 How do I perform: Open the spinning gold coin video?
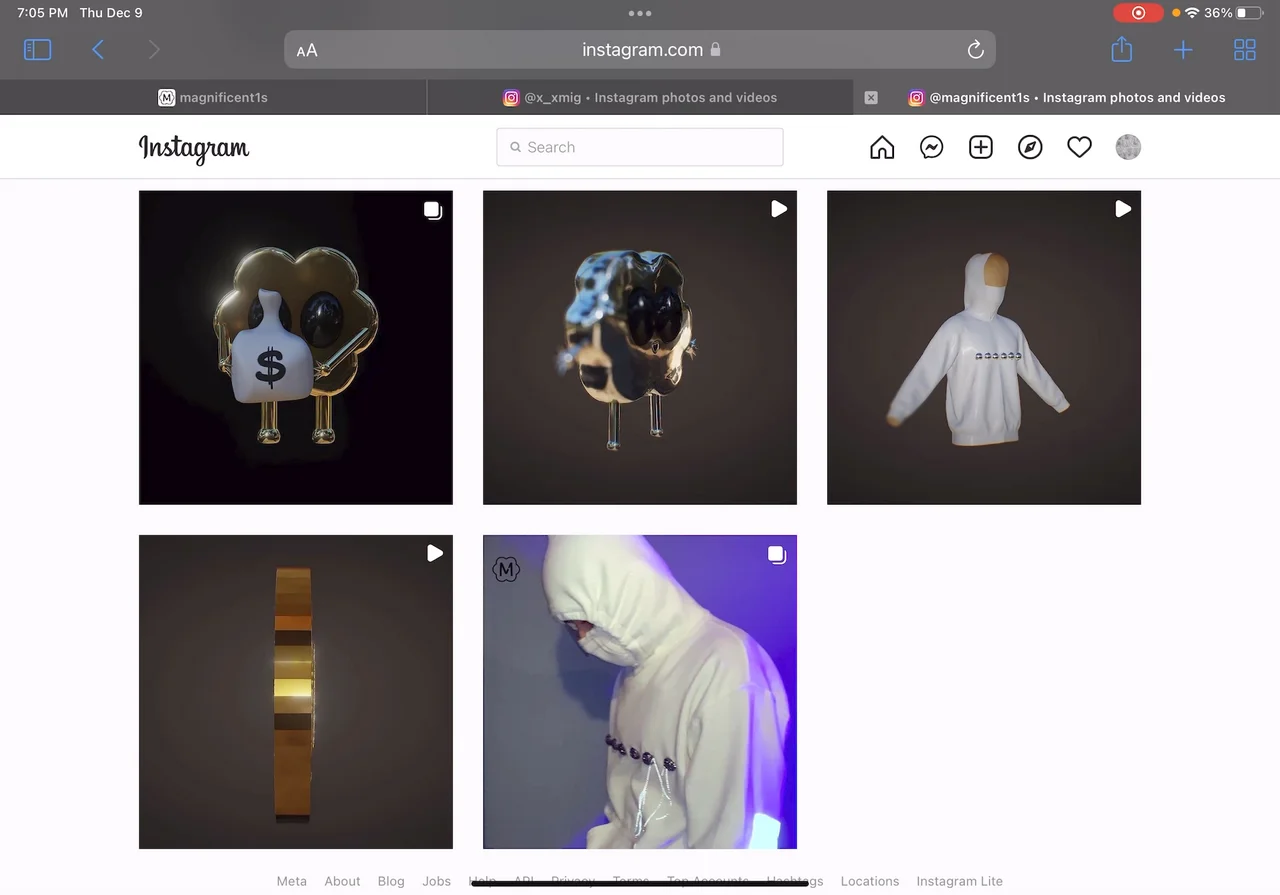click(x=296, y=692)
